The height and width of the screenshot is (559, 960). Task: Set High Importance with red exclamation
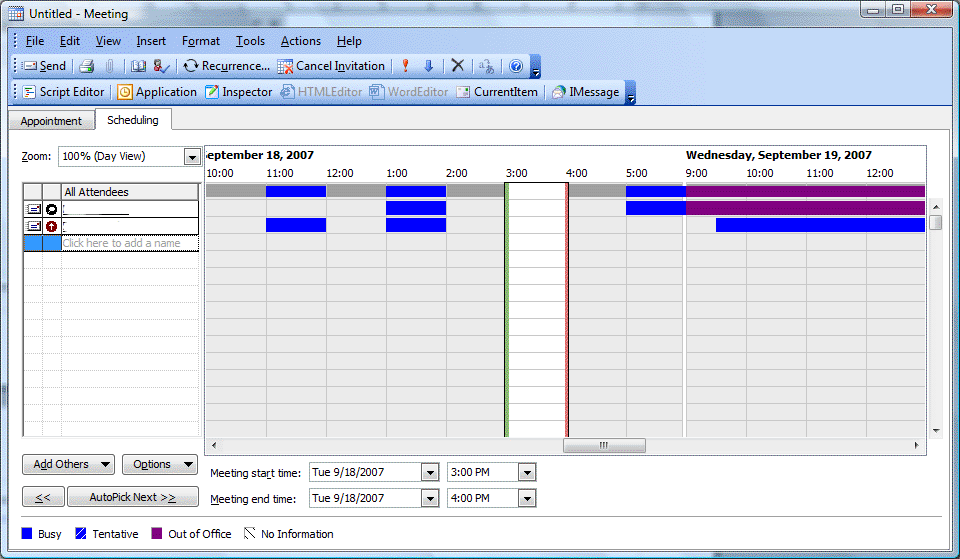(405, 66)
